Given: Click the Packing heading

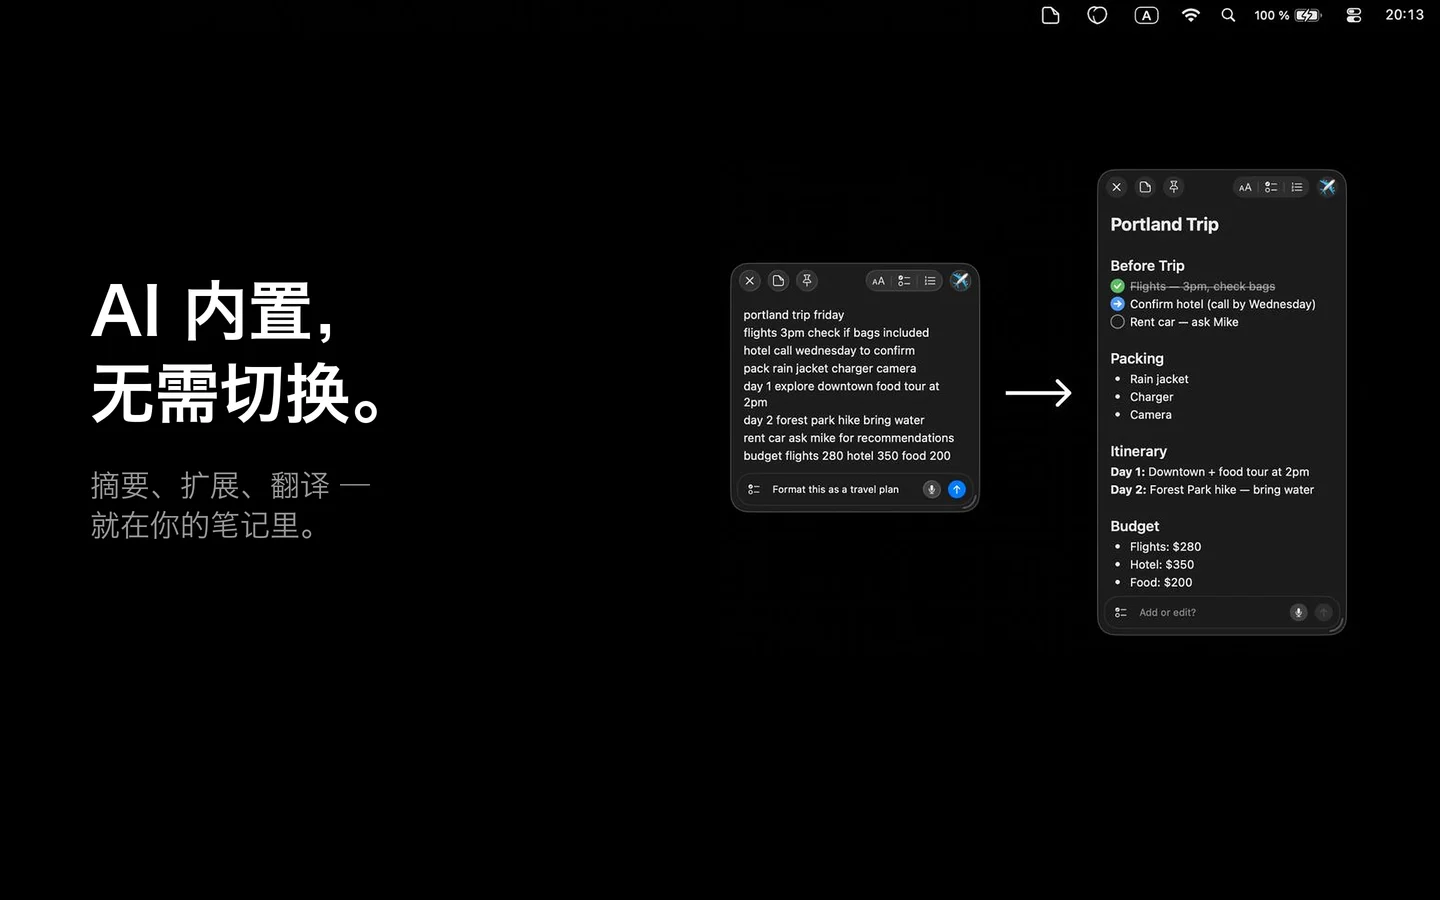Looking at the screenshot, I should coord(1137,358).
